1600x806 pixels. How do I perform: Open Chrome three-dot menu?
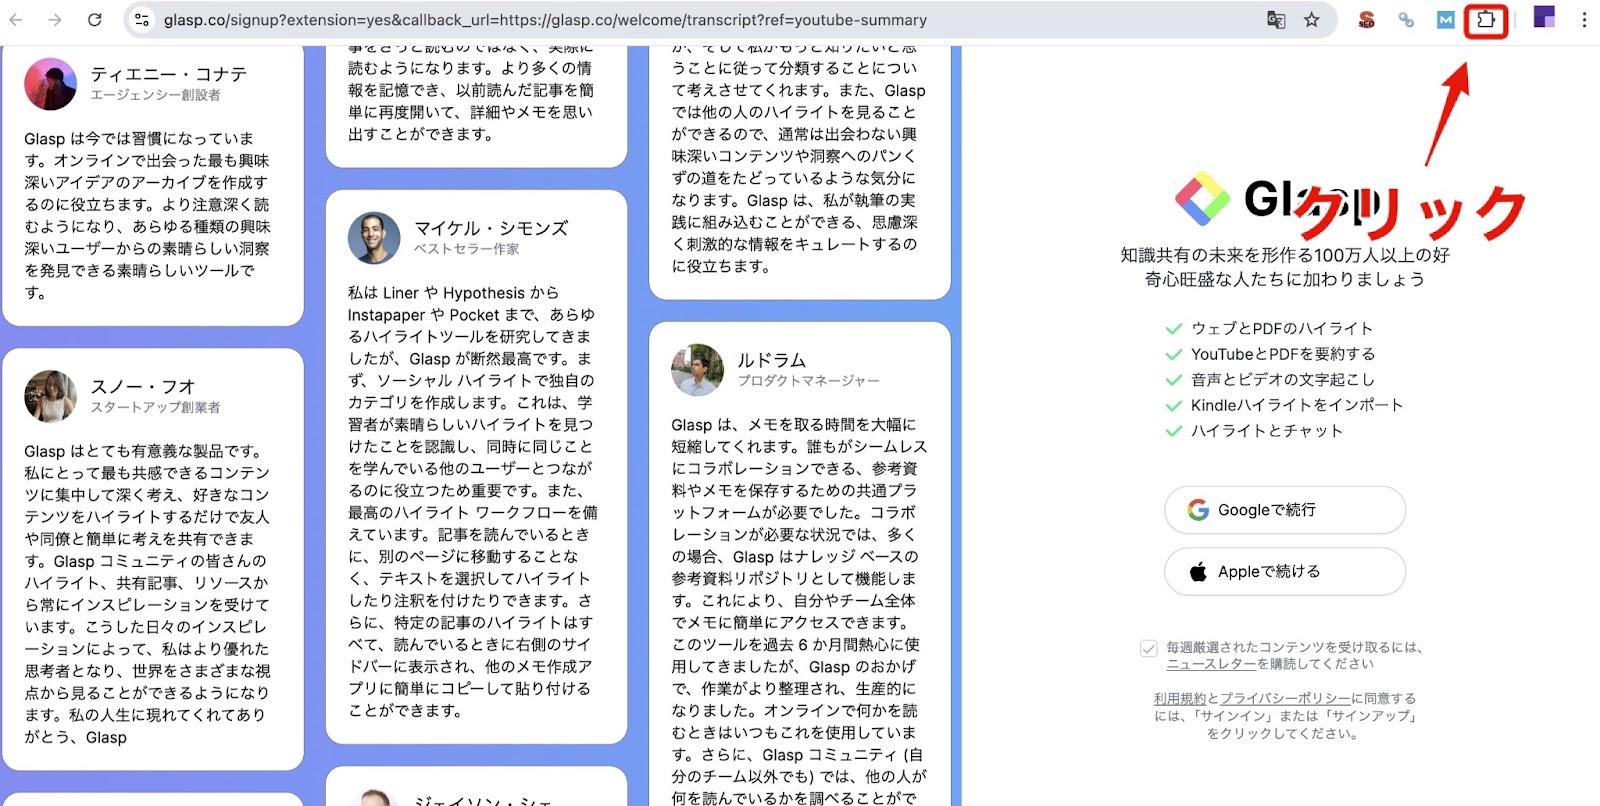[1584, 20]
